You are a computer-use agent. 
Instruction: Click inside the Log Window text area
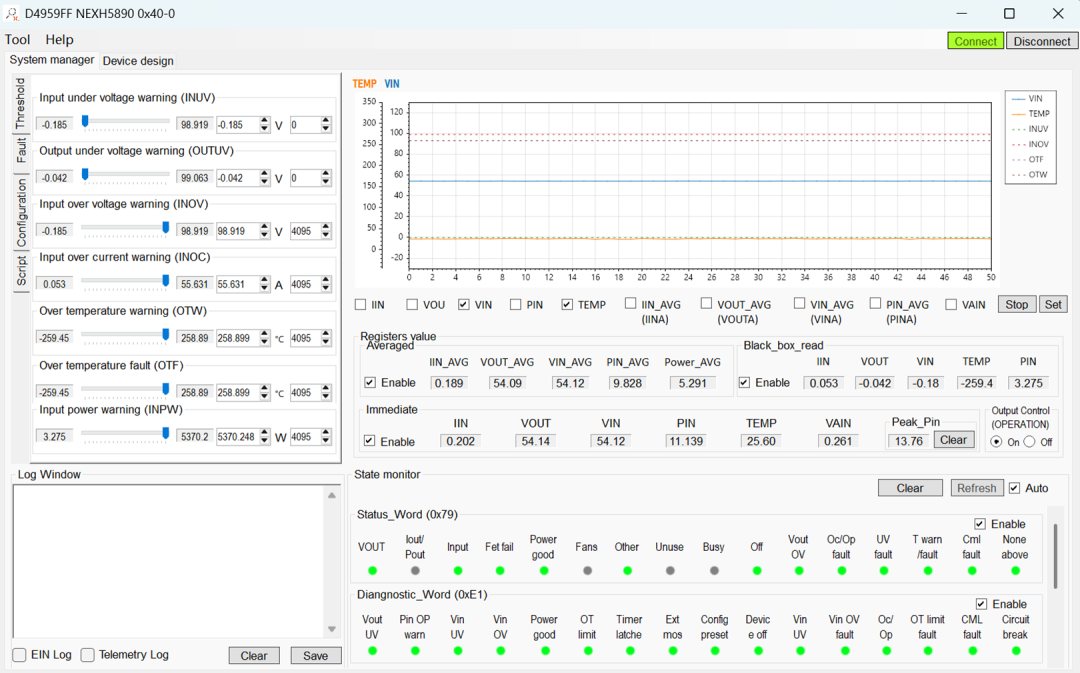(x=169, y=561)
